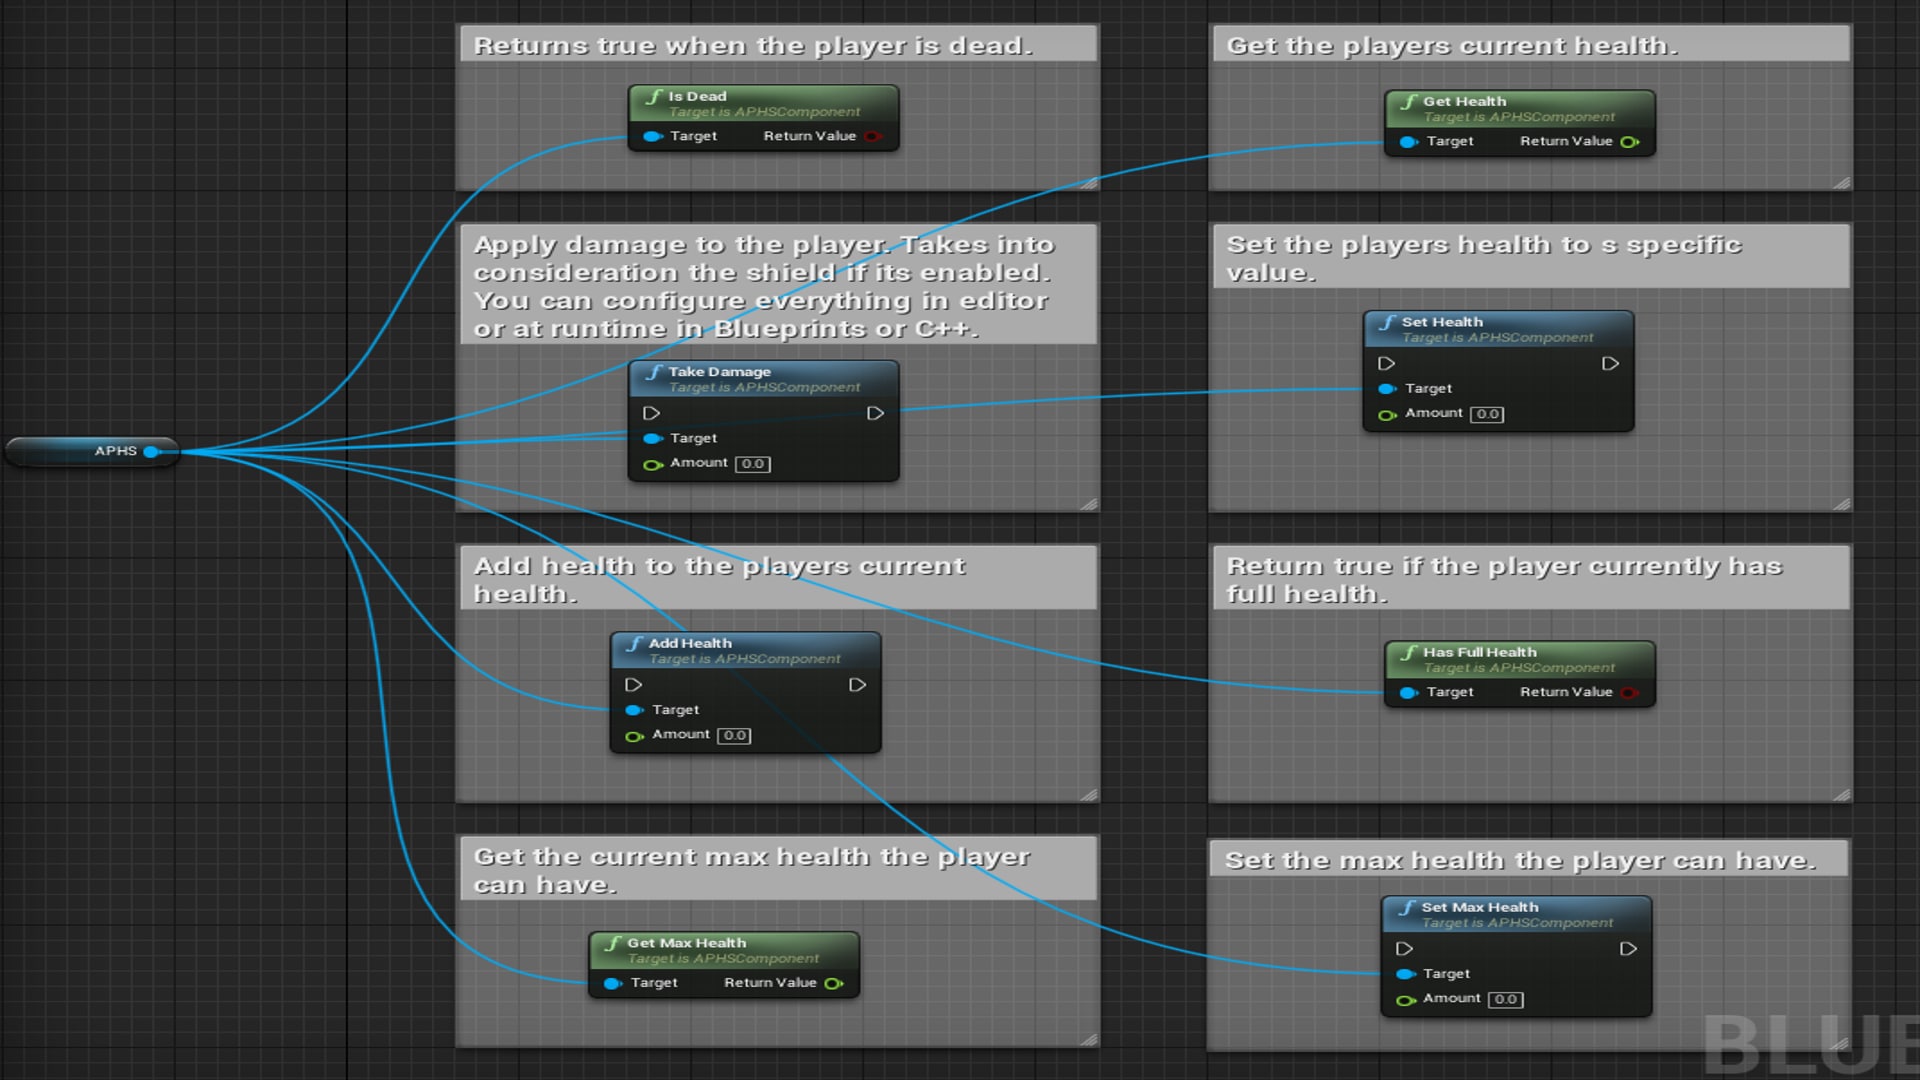Viewport: 1920px width, 1080px height.
Task: Click the Get Health function icon
Action: pyautogui.click(x=1410, y=101)
